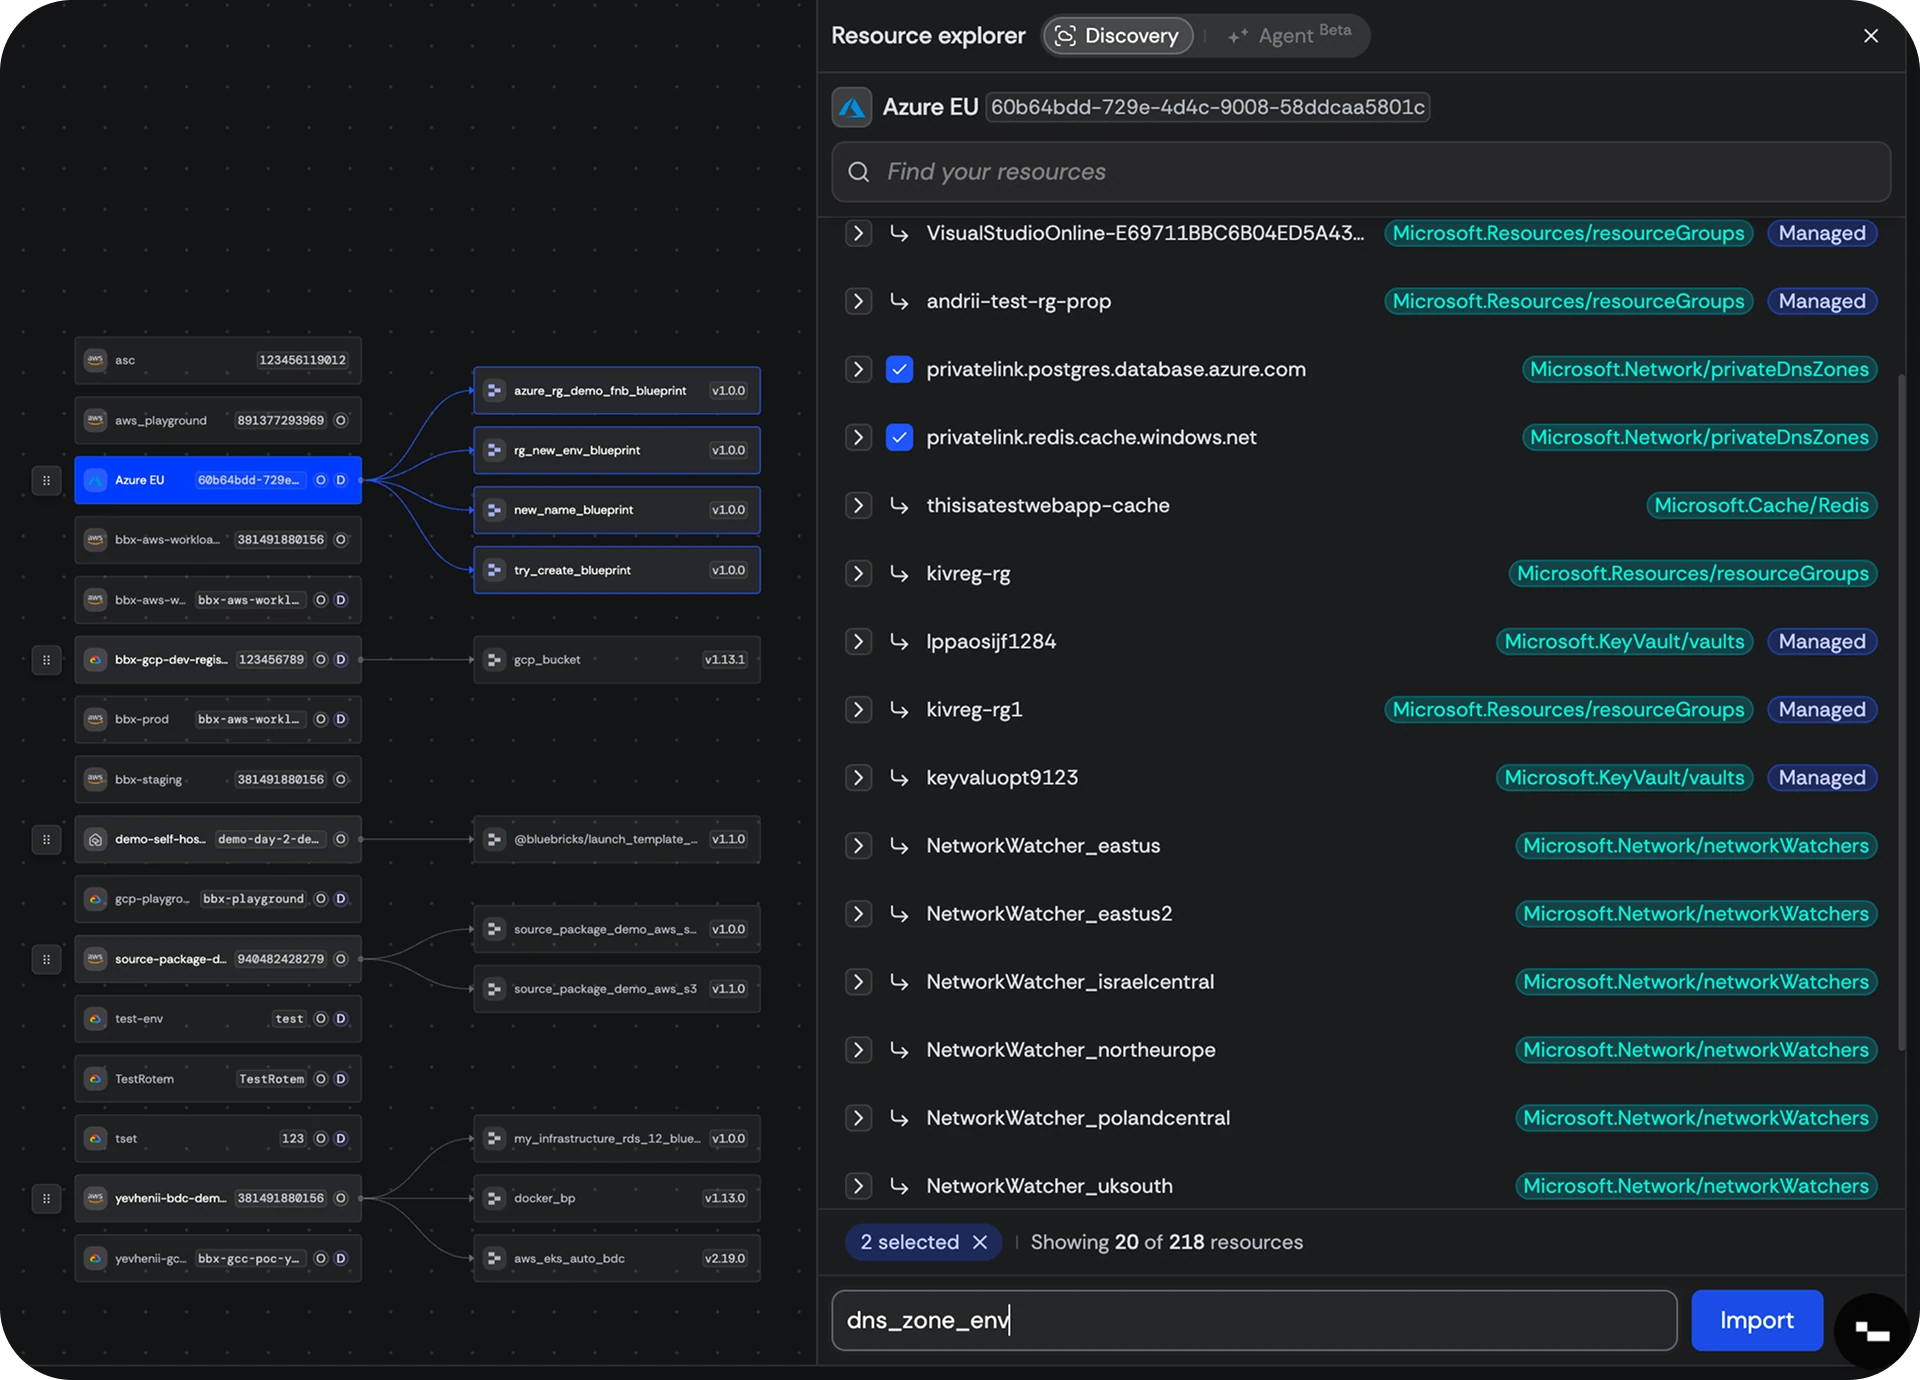Click the Import button

click(x=1757, y=1321)
